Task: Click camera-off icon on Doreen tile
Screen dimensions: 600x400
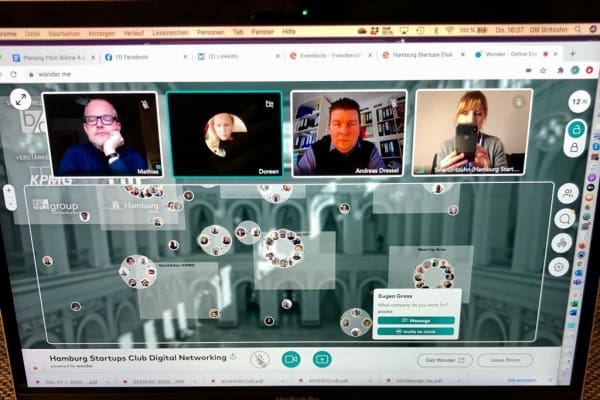Action: [x=269, y=104]
